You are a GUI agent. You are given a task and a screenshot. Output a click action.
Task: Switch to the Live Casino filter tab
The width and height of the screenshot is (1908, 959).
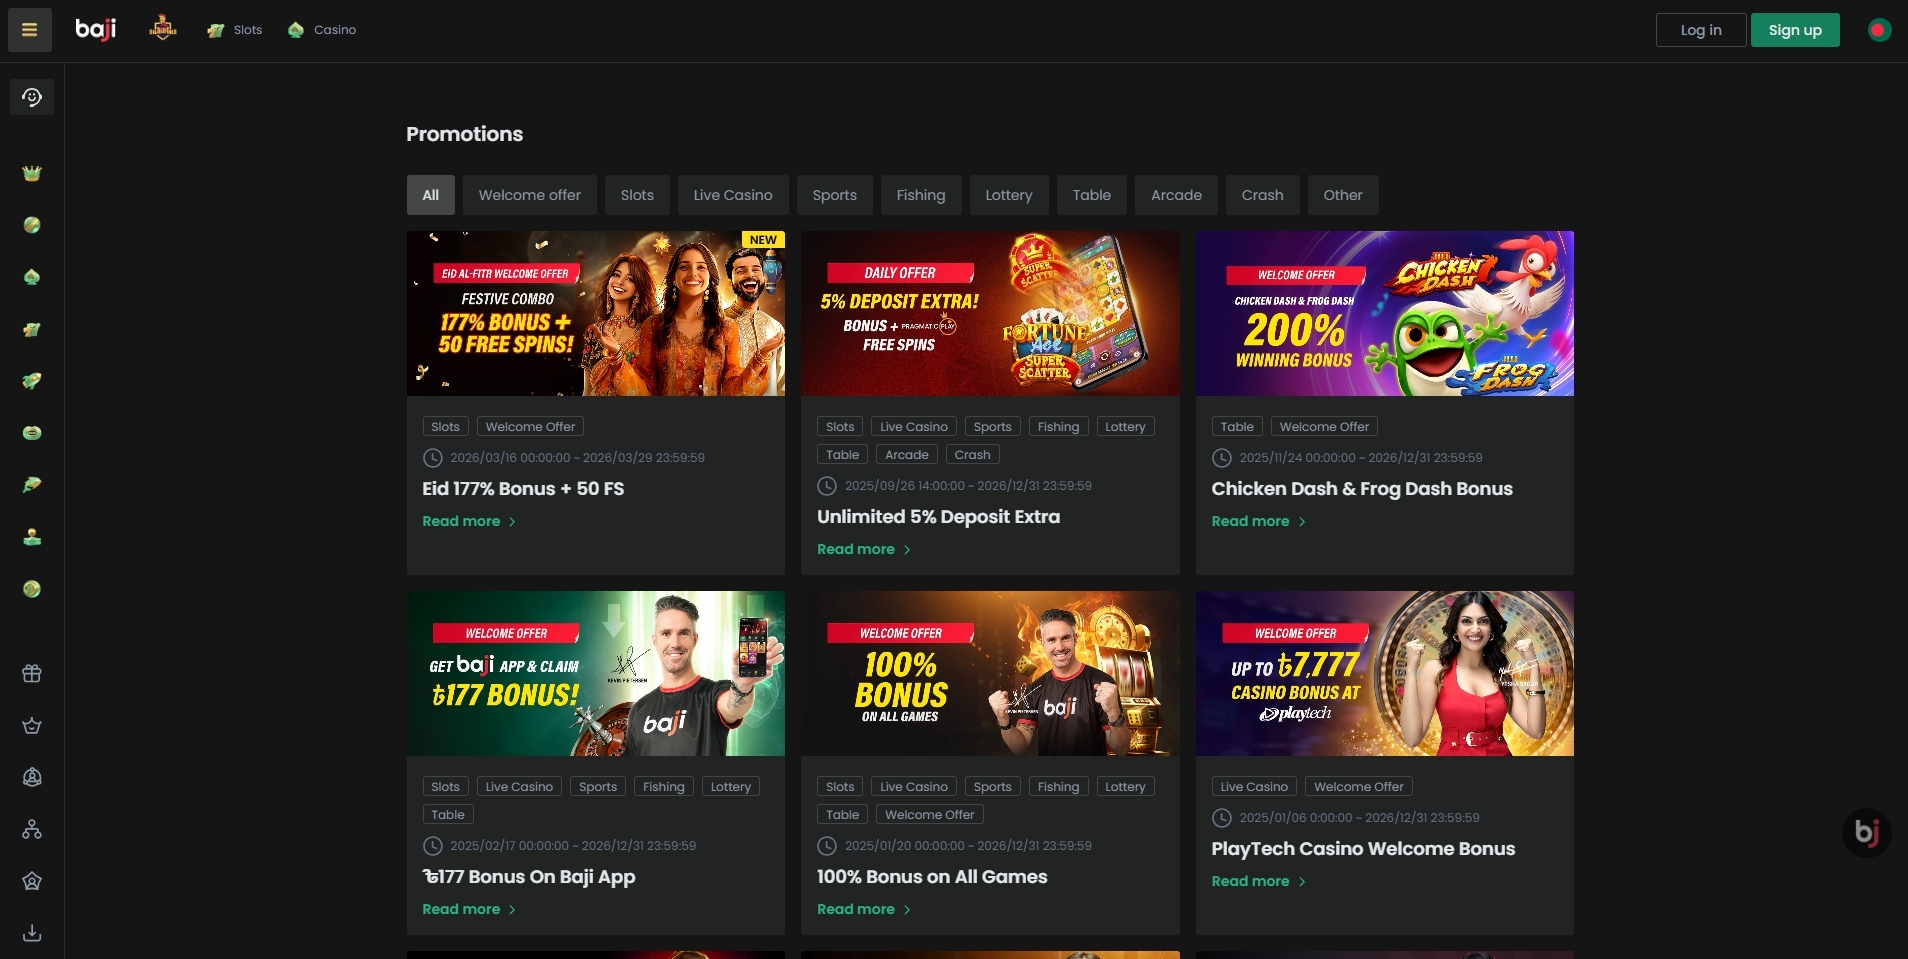pos(732,195)
